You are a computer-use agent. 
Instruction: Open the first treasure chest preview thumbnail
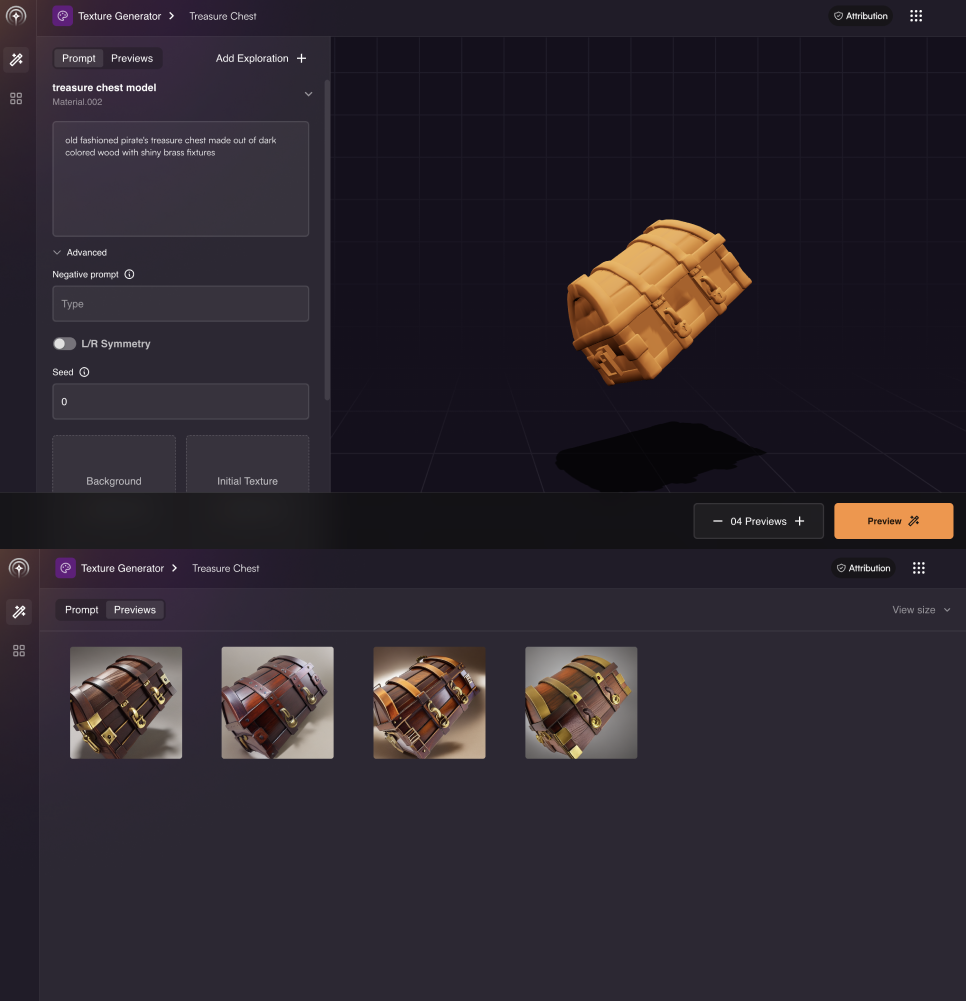click(126, 703)
